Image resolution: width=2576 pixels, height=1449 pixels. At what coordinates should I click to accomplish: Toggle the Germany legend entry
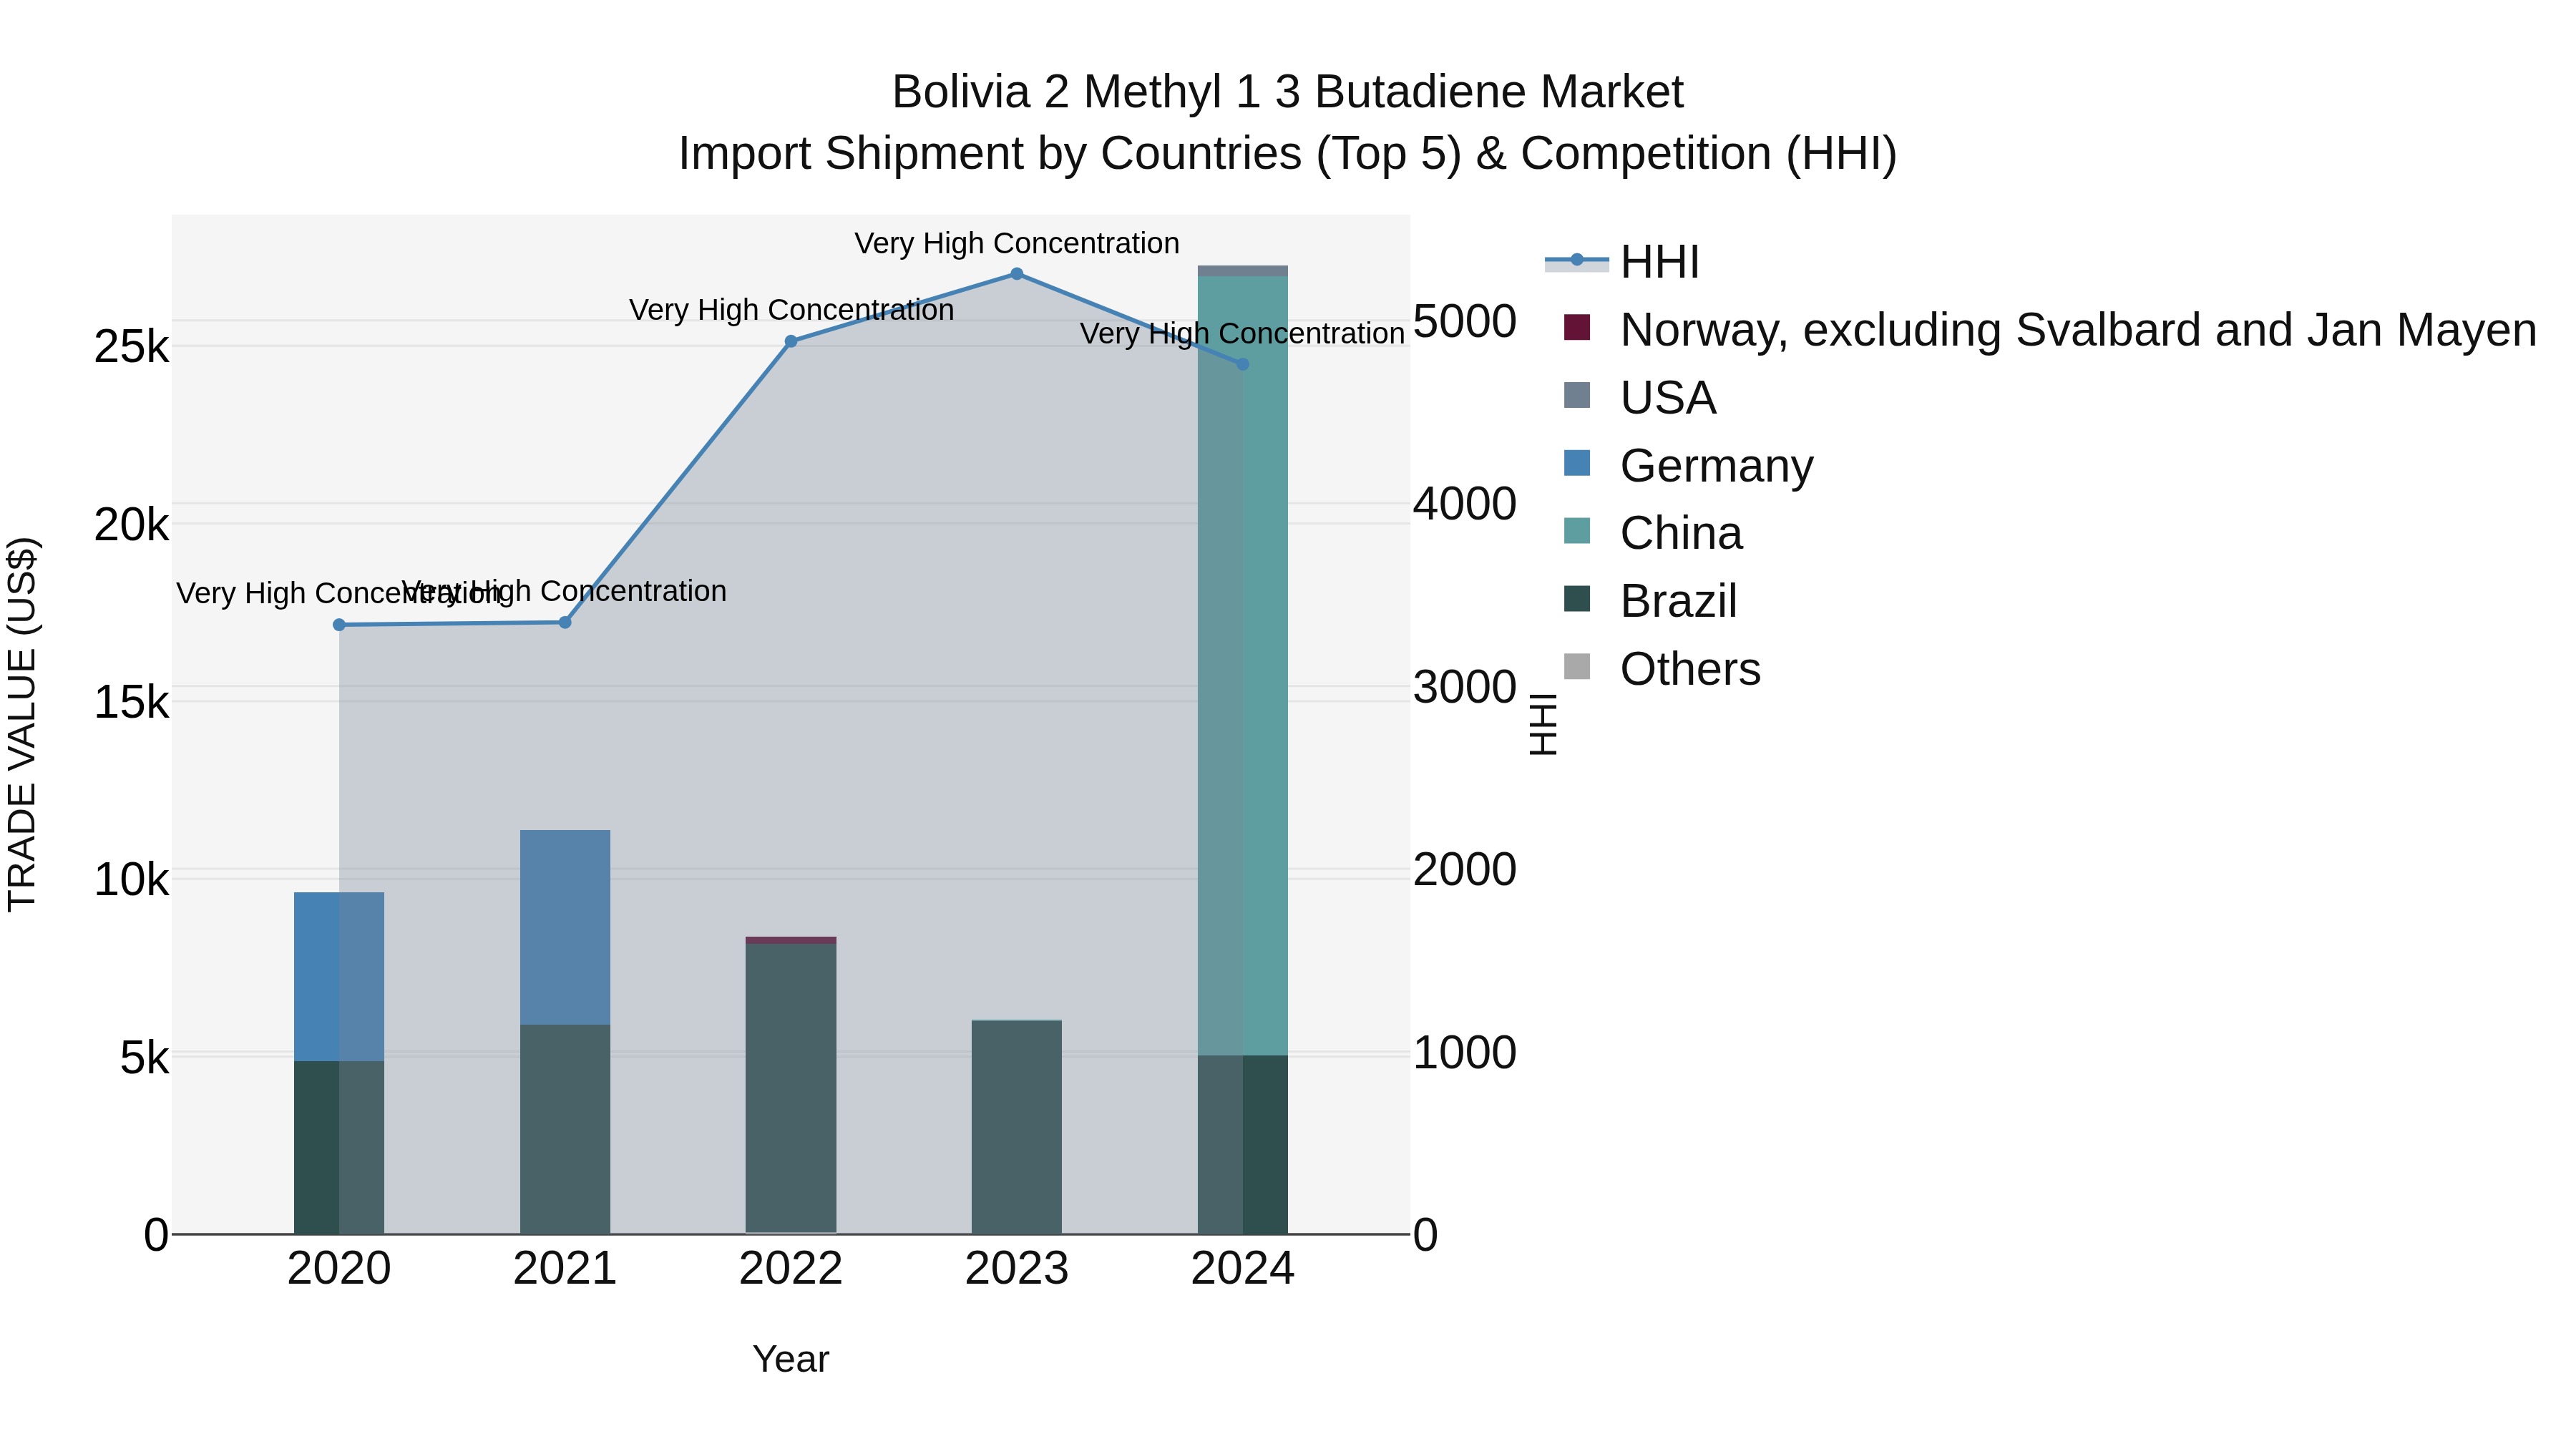pos(1688,466)
